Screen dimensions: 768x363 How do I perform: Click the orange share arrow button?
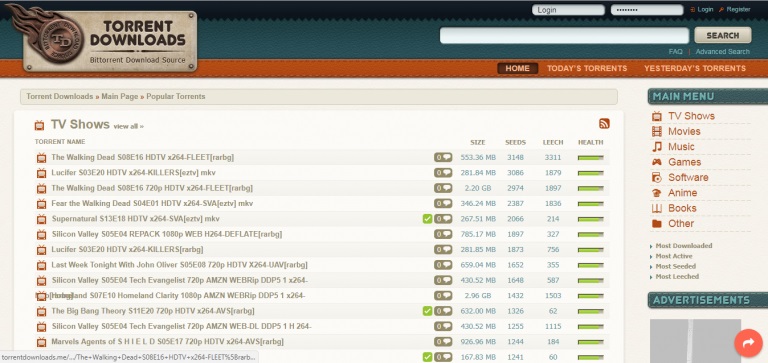[x=748, y=343]
